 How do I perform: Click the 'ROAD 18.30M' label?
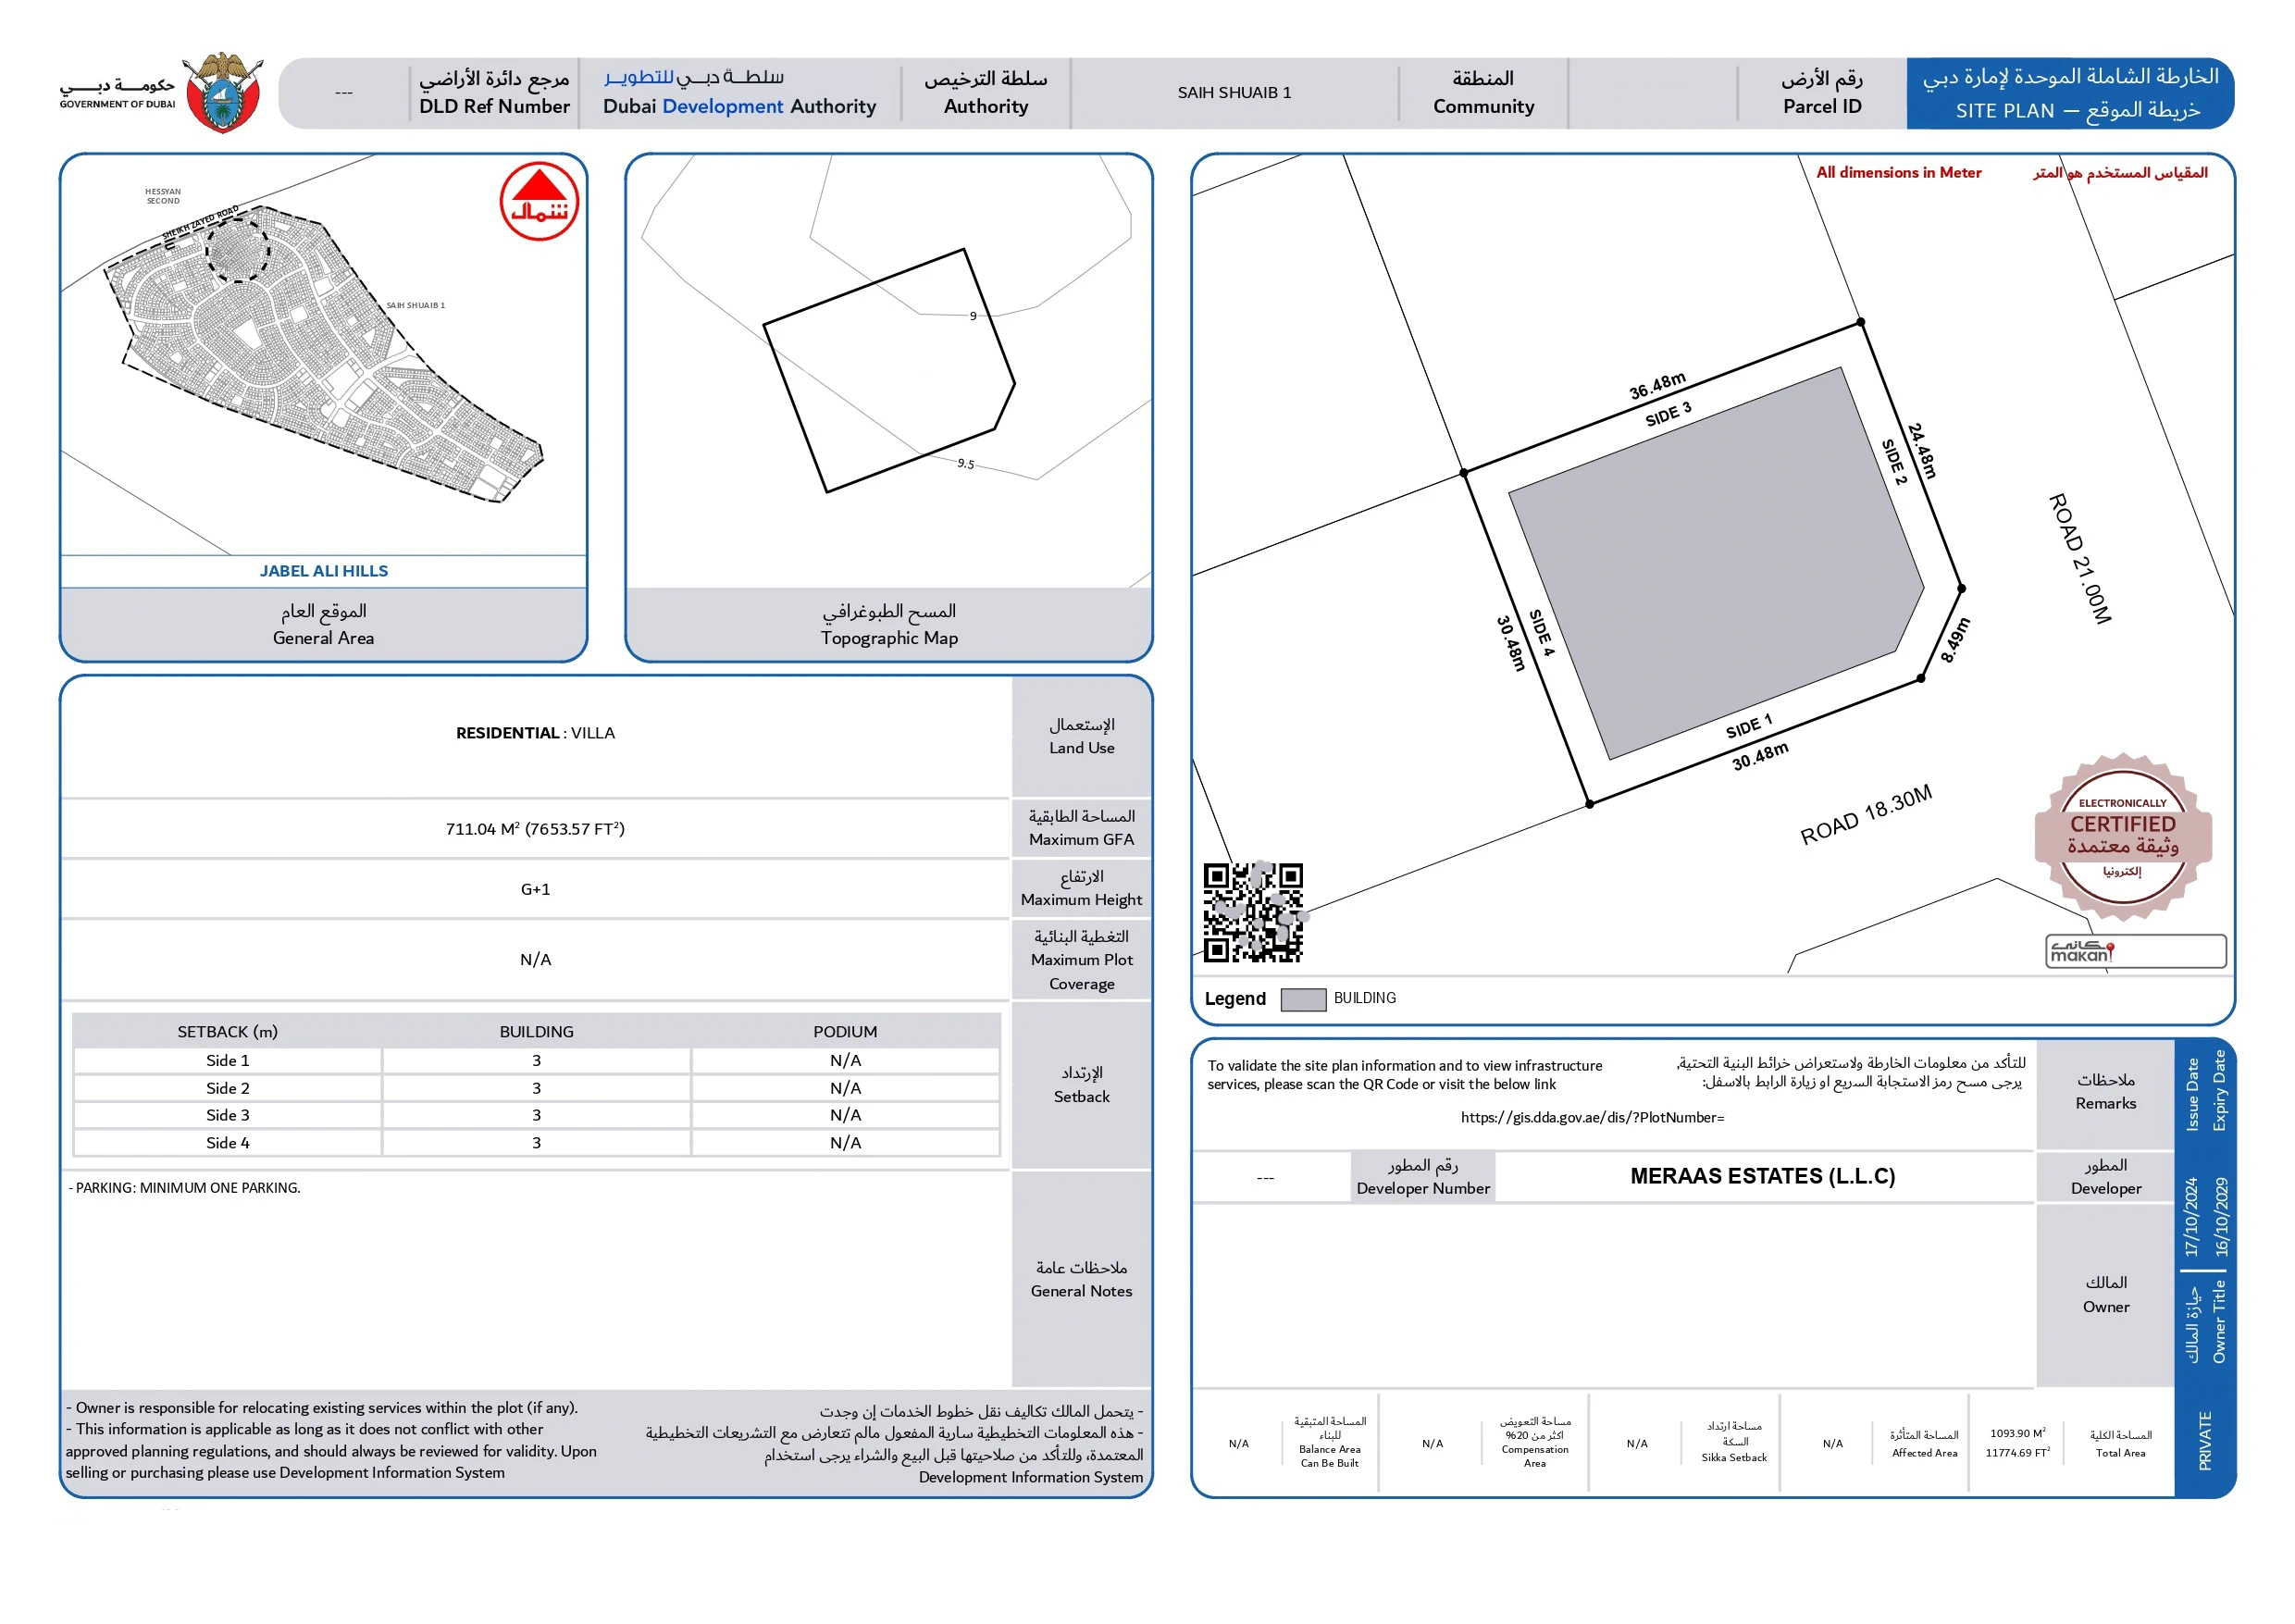(1865, 814)
